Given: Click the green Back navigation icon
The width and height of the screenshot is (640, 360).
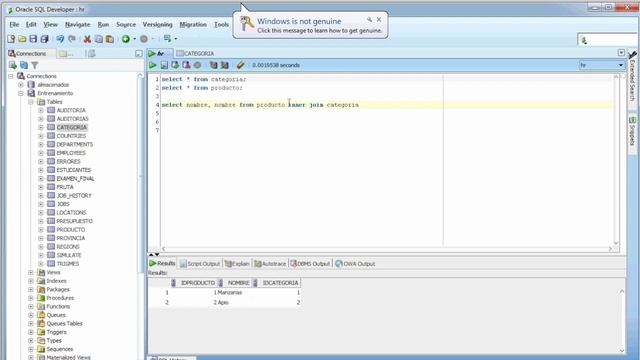Looking at the screenshot, I should click(126, 39).
